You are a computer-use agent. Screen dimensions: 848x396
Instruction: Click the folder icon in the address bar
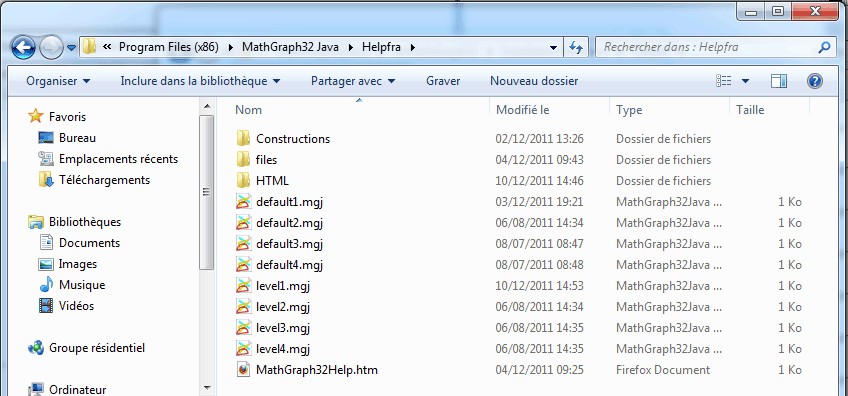point(90,47)
